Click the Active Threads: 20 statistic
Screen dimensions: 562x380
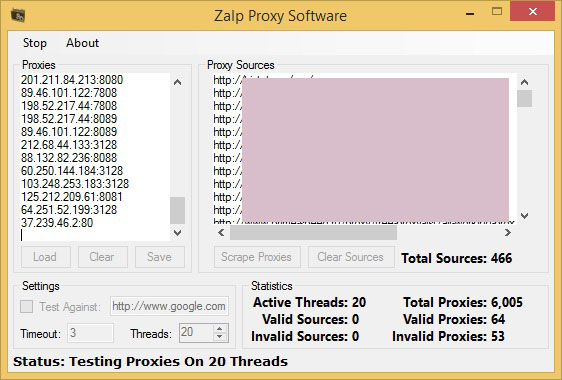309,303
